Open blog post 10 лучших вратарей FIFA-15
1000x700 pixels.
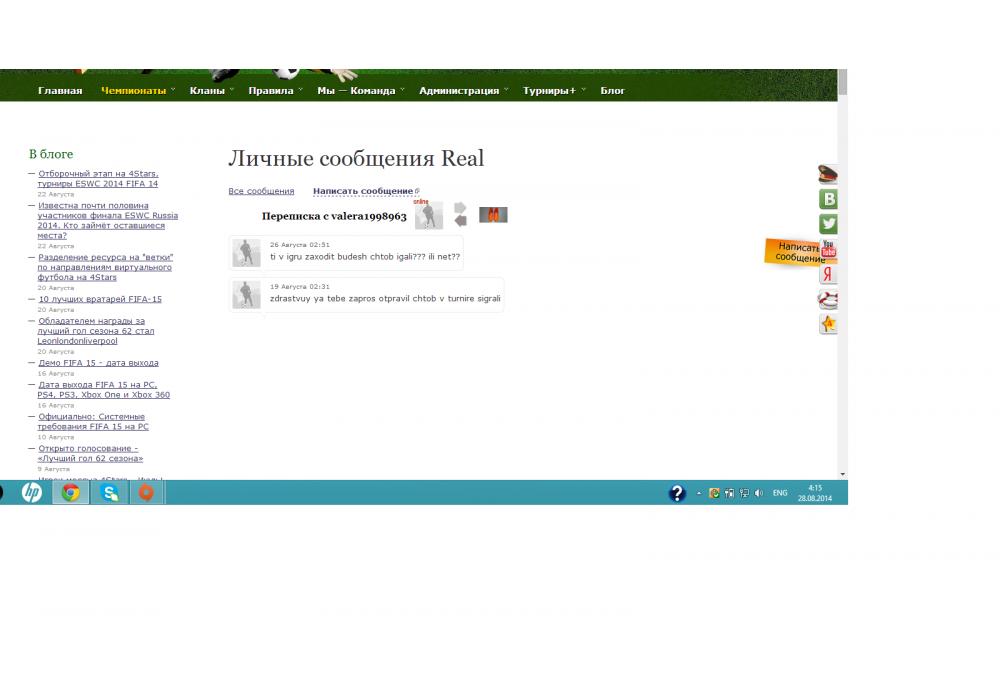coord(100,299)
